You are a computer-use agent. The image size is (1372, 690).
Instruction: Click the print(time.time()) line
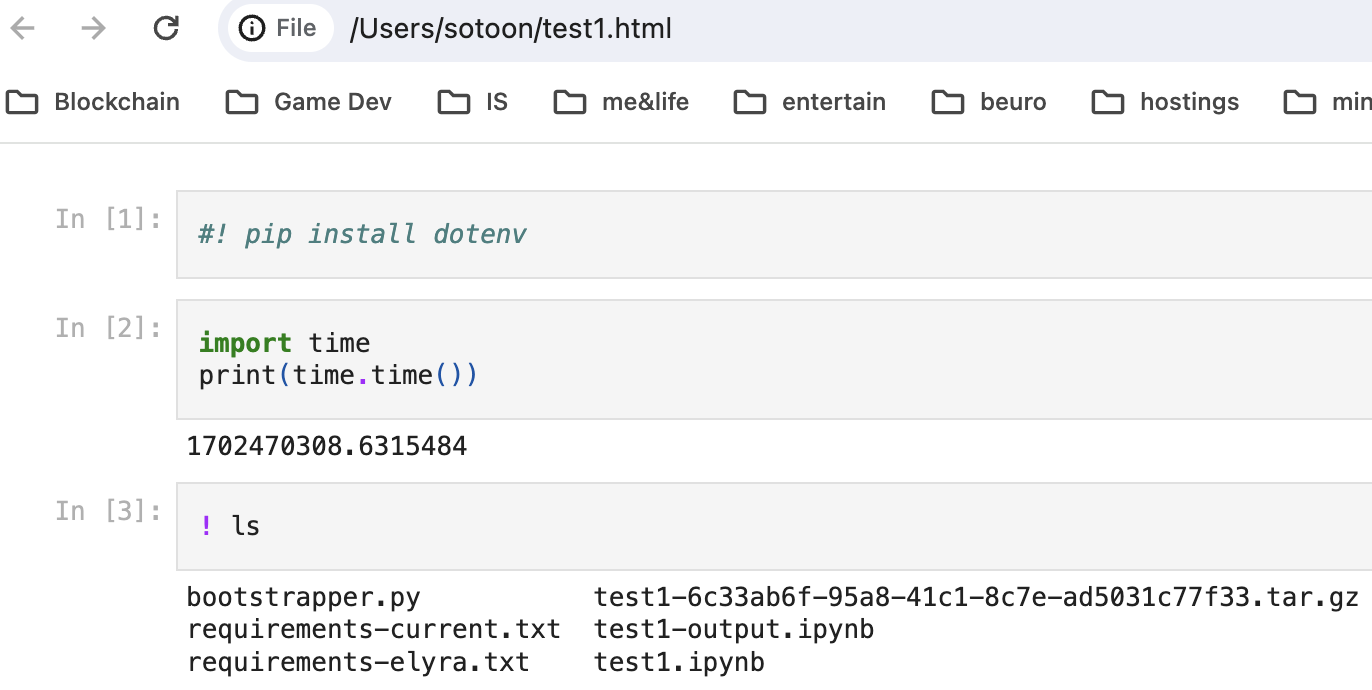click(338, 375)
